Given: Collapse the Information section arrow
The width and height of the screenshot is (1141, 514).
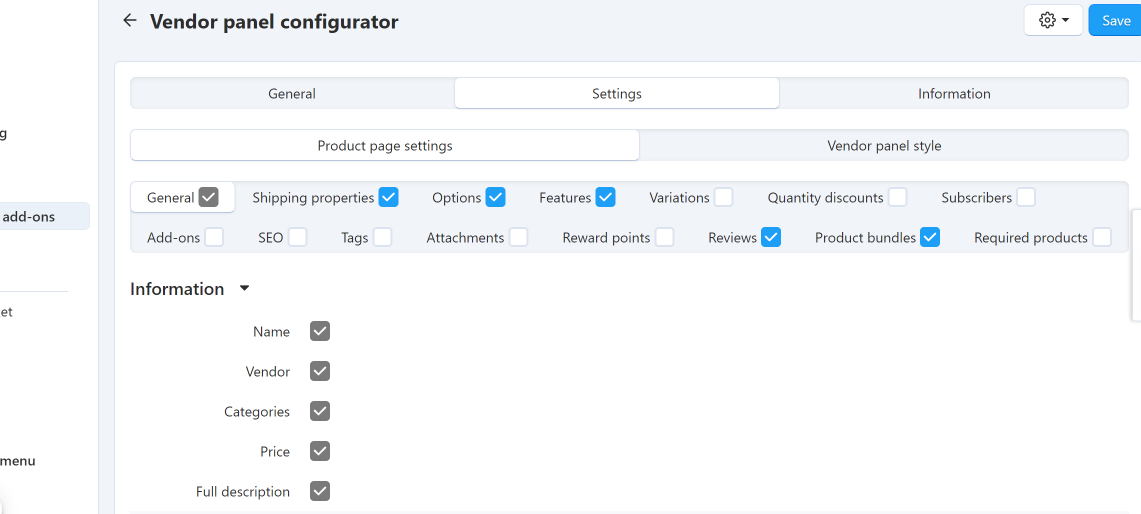Looking at the screenshot, I should pos(244,289).
